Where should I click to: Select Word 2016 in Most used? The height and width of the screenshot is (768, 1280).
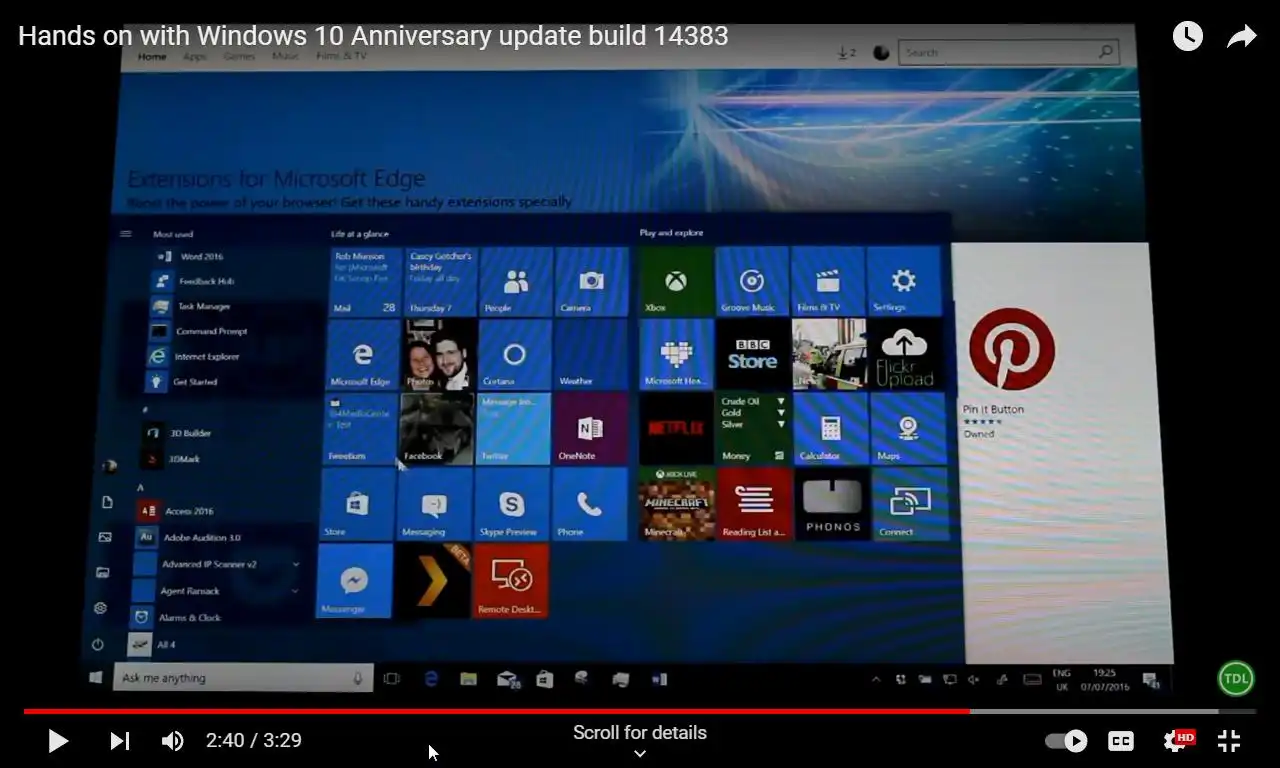200,257
